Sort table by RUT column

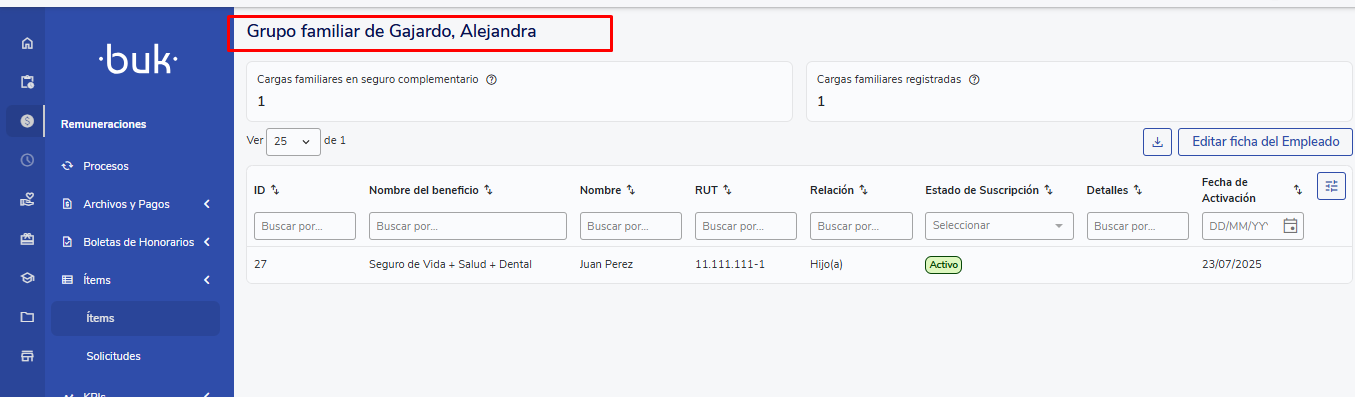click(728, 190)
